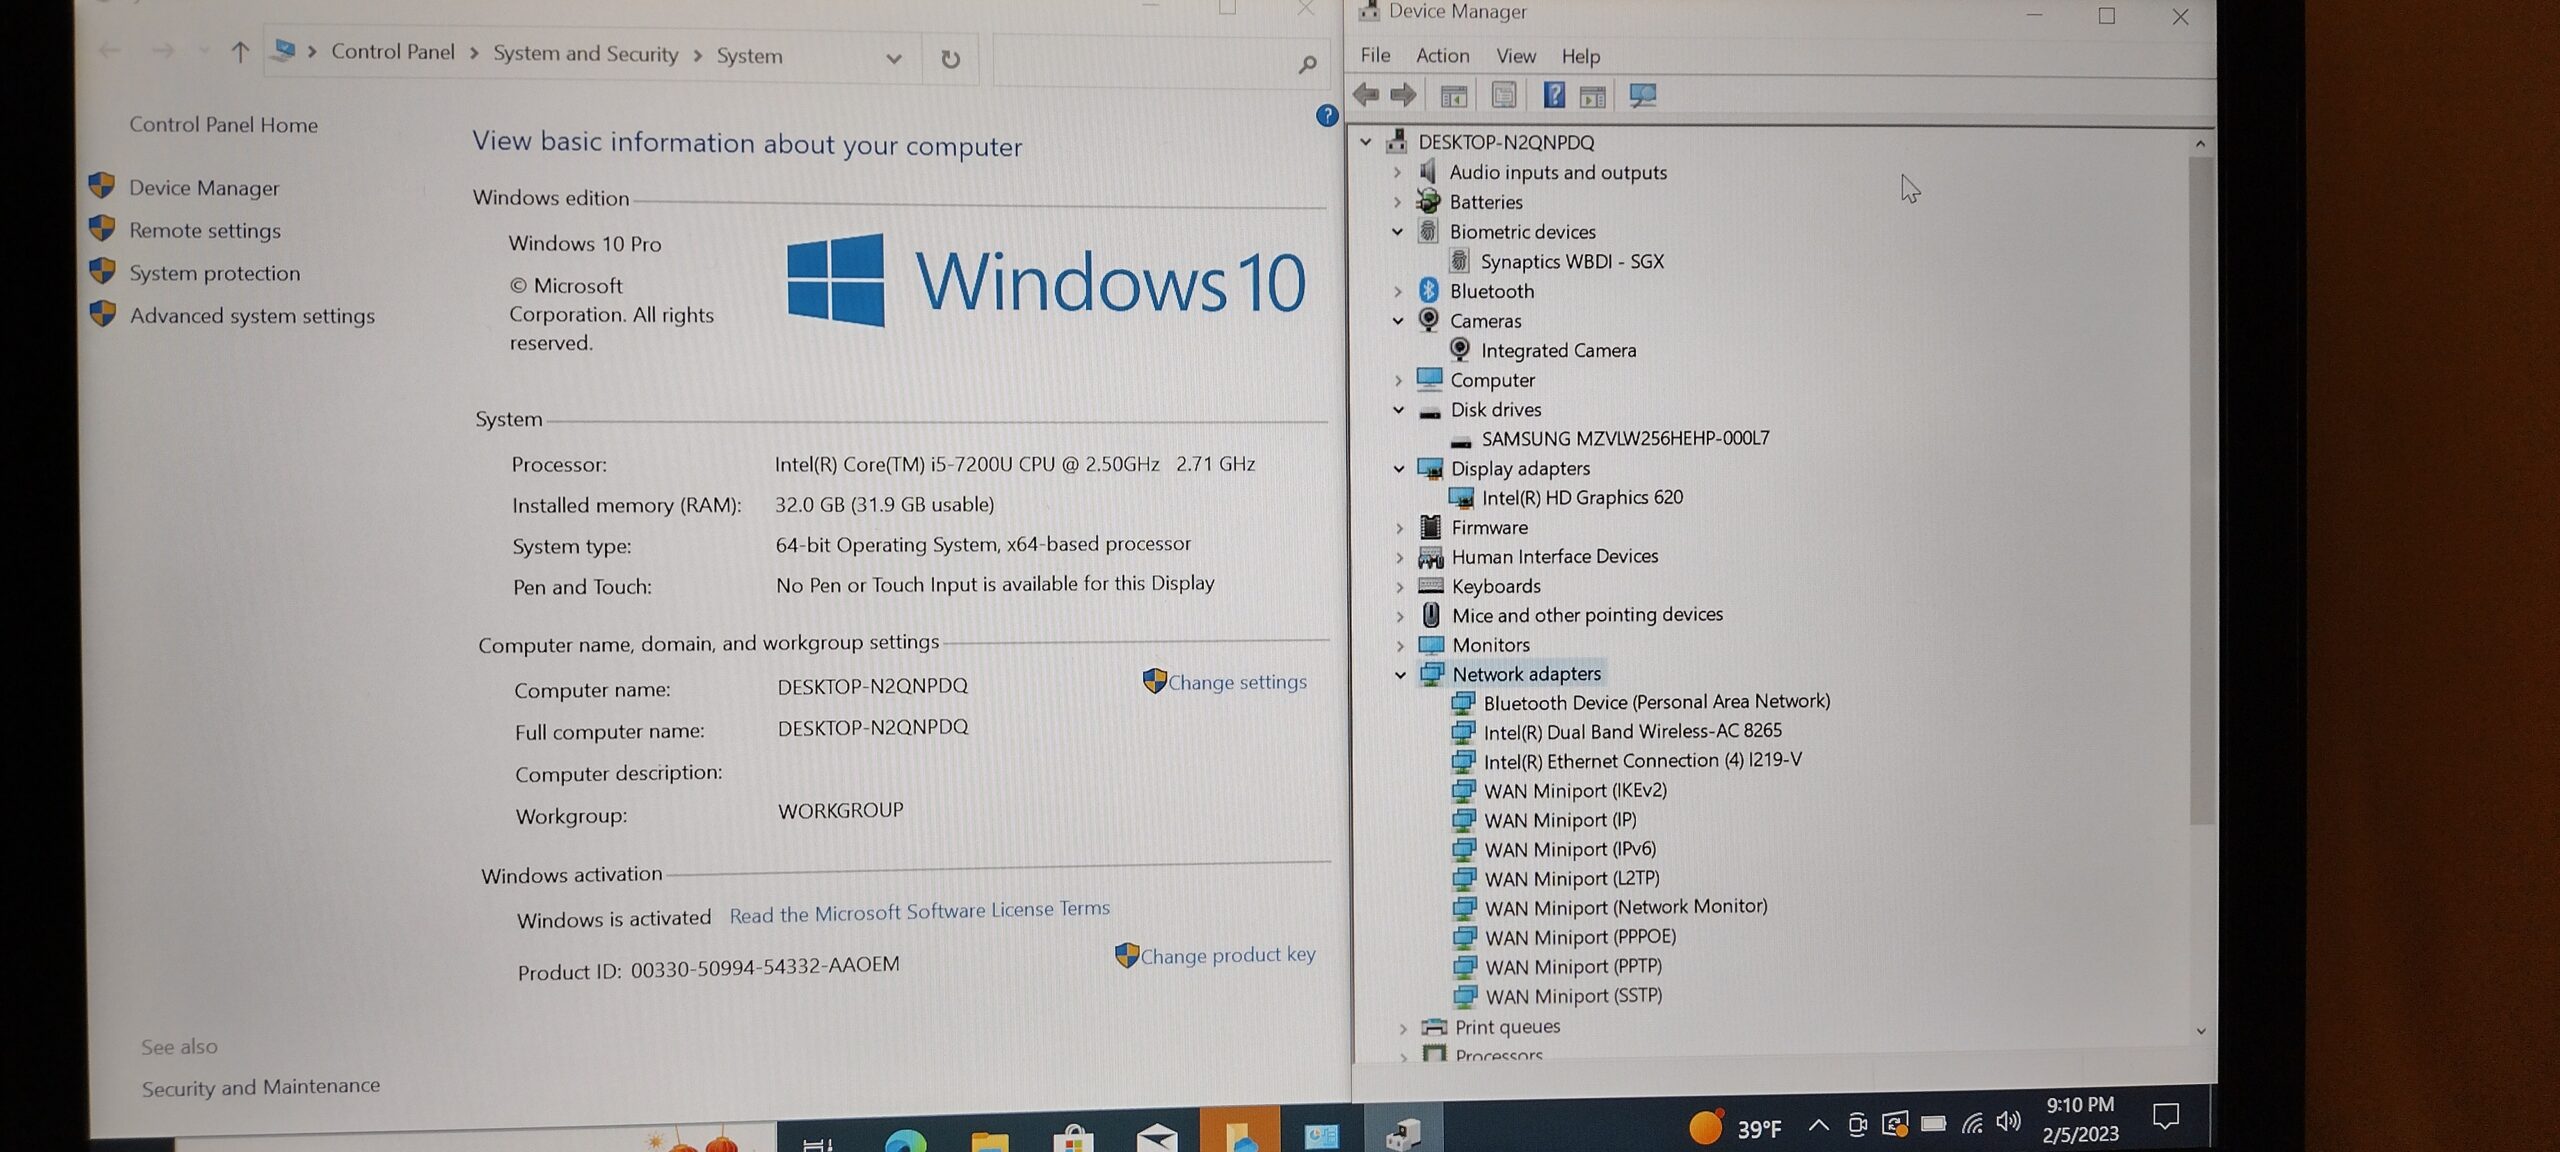Select WAN Miniport (PPPOE) entry
The image size is (2560, 1152).
[1580, 938]
